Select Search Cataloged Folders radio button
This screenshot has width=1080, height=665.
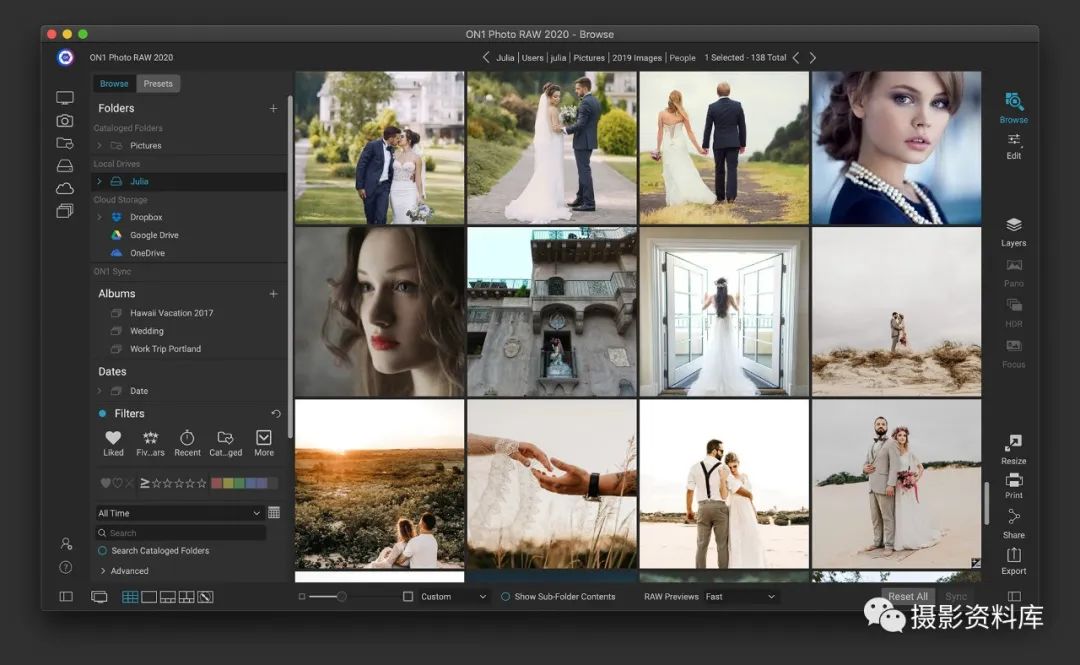coord(103,551)
